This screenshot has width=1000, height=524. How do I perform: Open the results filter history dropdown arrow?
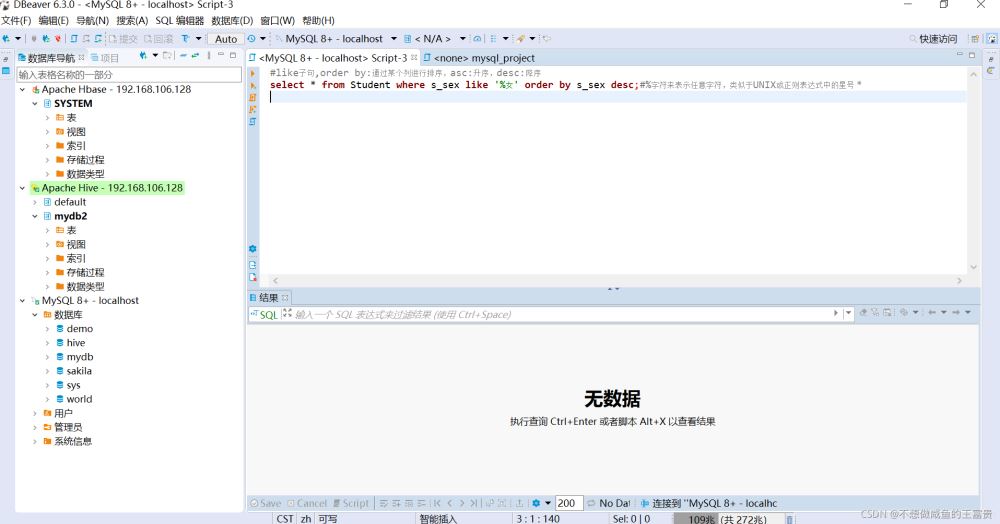pyautogui.click(x=848, y=313)
